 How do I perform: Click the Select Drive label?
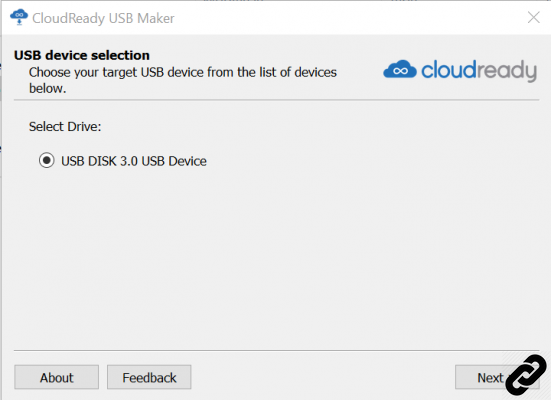pyautogui.click(x=65, y=127)
